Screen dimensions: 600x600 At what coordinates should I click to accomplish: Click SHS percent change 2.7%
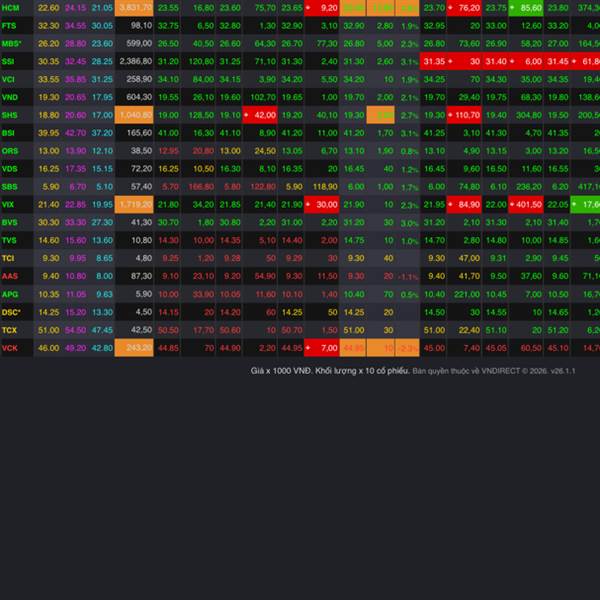click(x=409, y=115)
